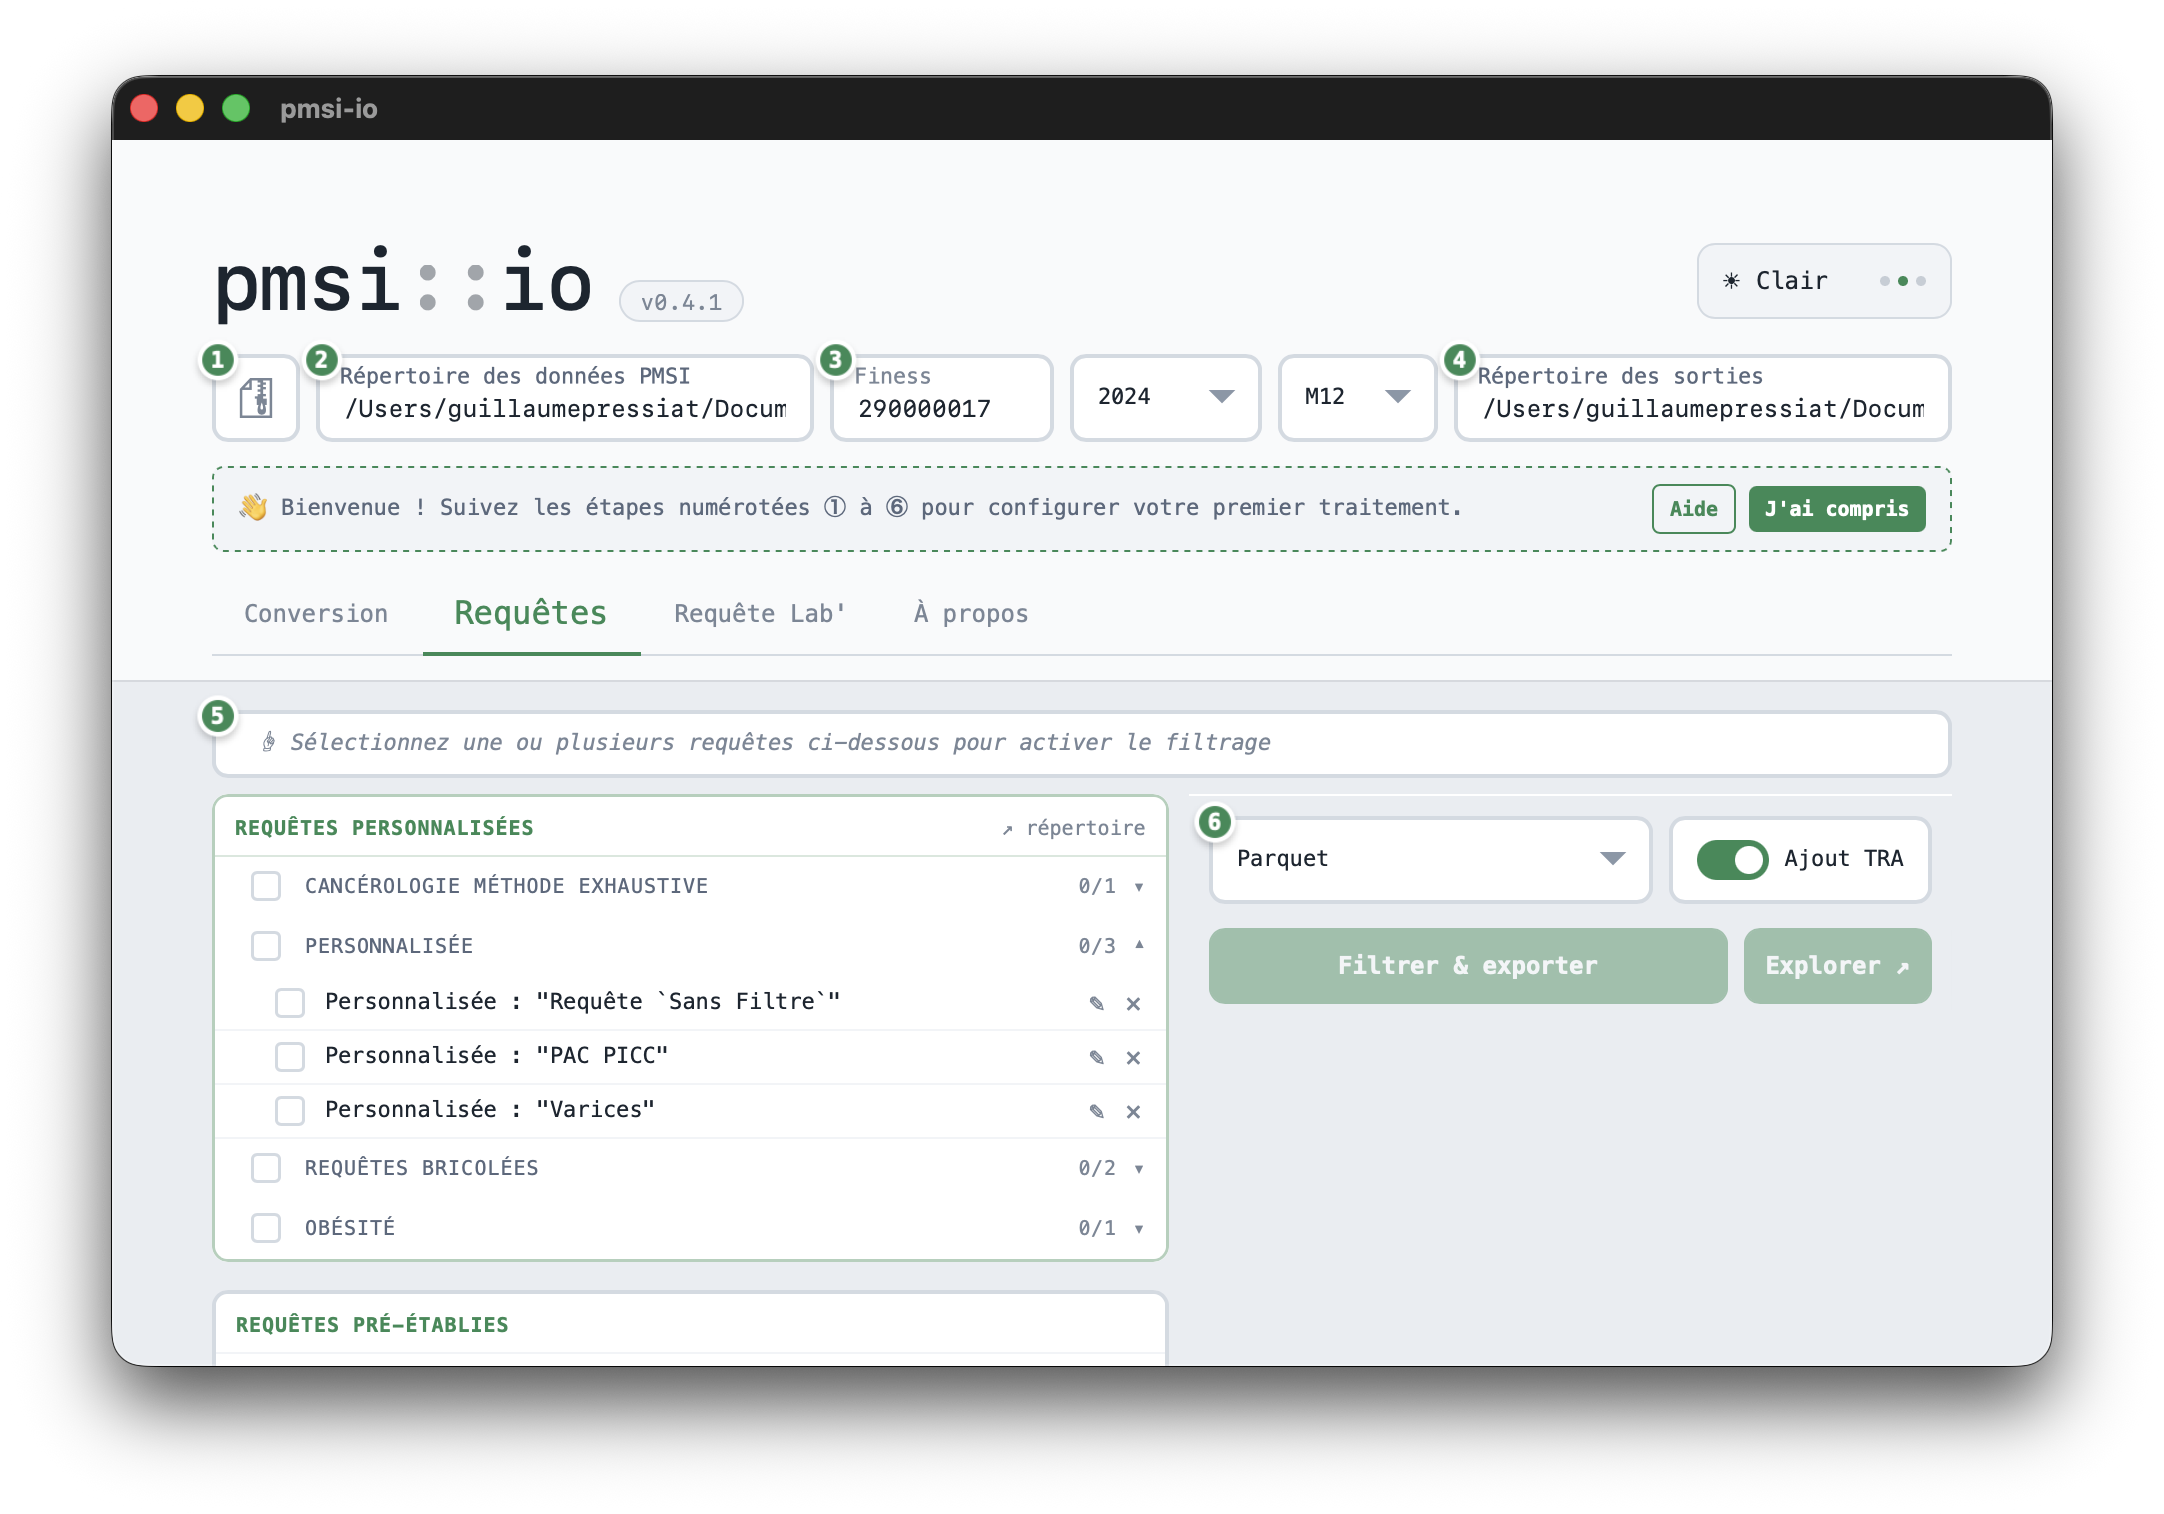Click "Personnalisée : "Varices"" row text
The image size is (2164, 1514).
click(490, 1110)
